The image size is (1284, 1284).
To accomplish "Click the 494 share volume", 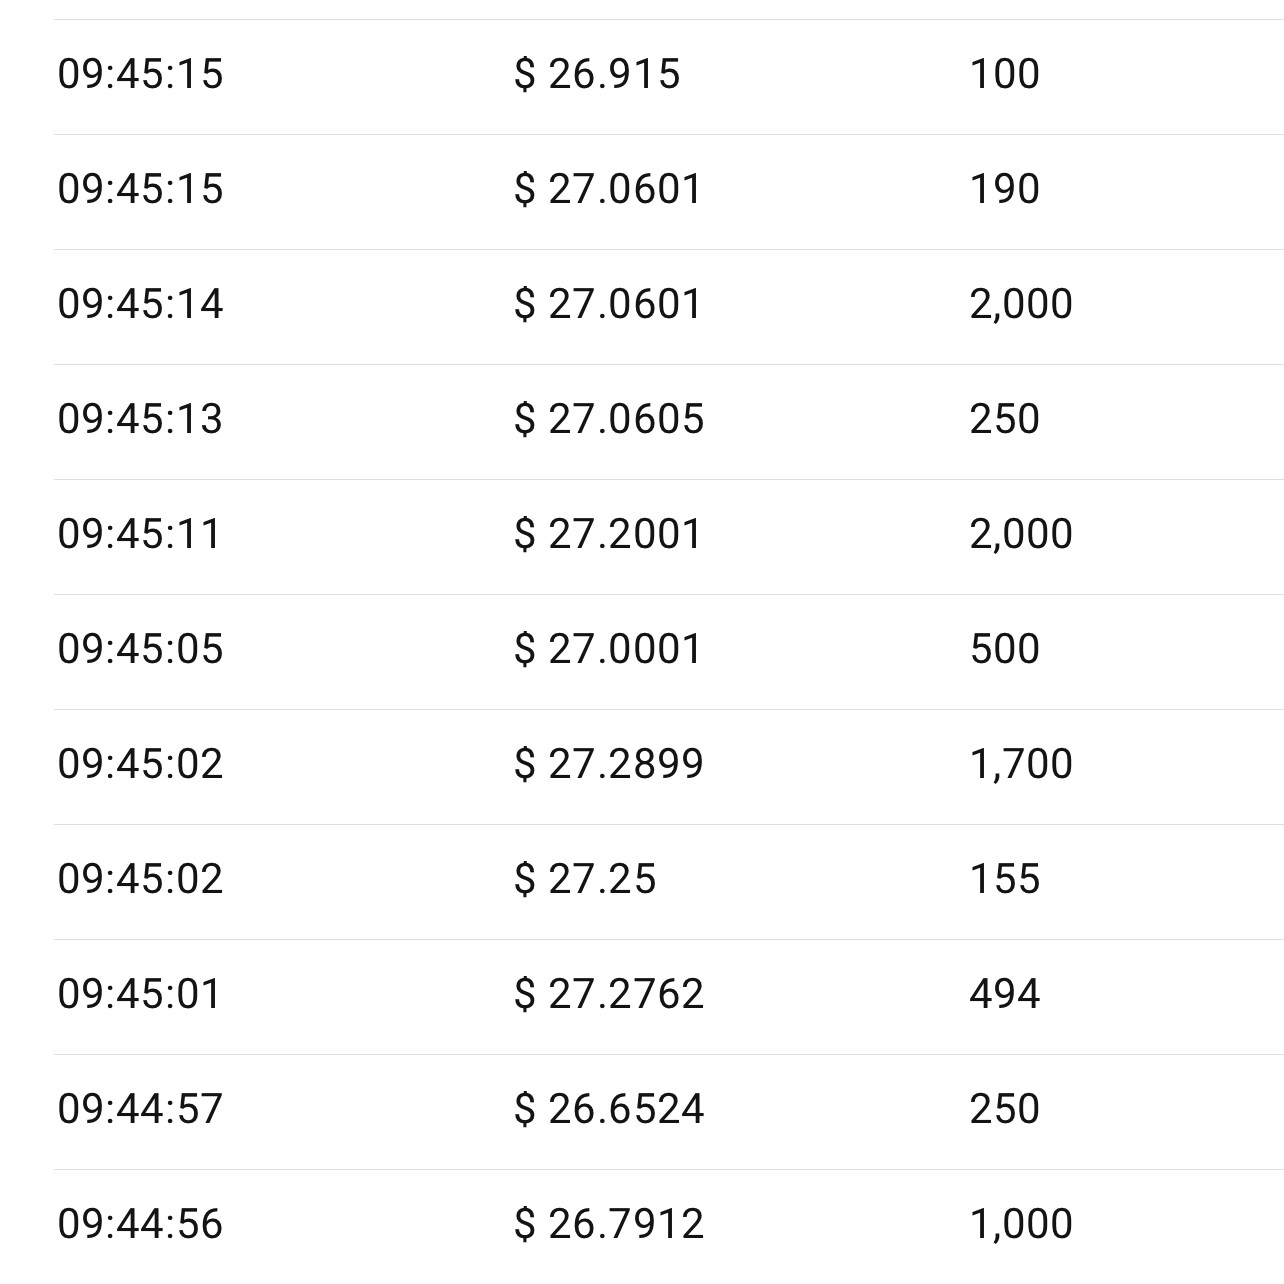I will (x=1004, y=994).
